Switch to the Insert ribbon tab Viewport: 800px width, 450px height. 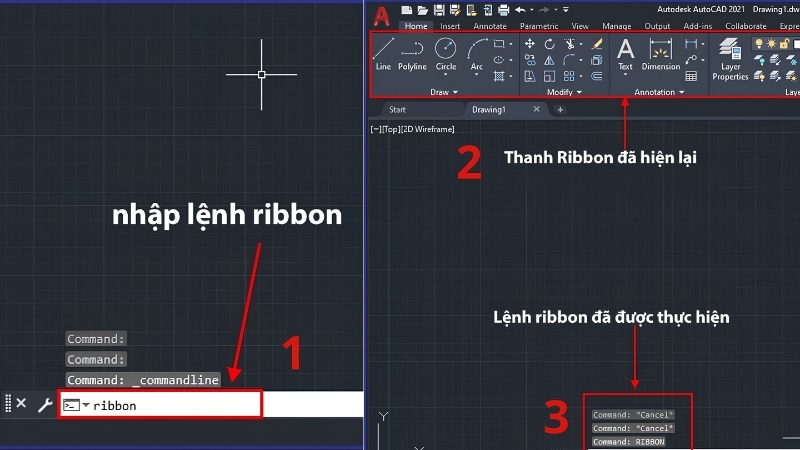450,26
